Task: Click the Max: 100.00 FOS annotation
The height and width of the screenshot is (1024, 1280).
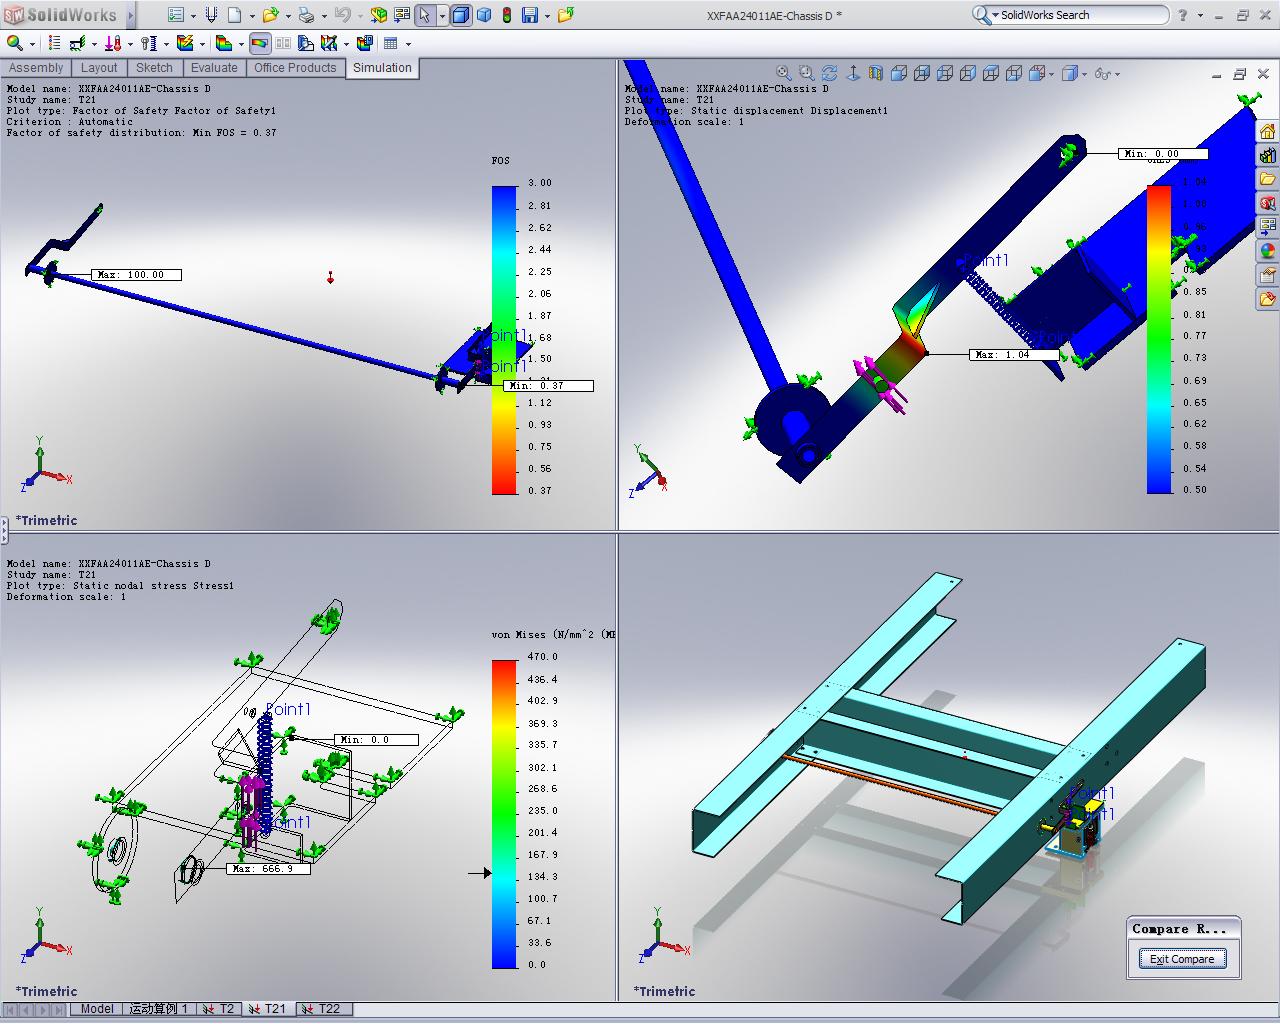Action: 136,275
